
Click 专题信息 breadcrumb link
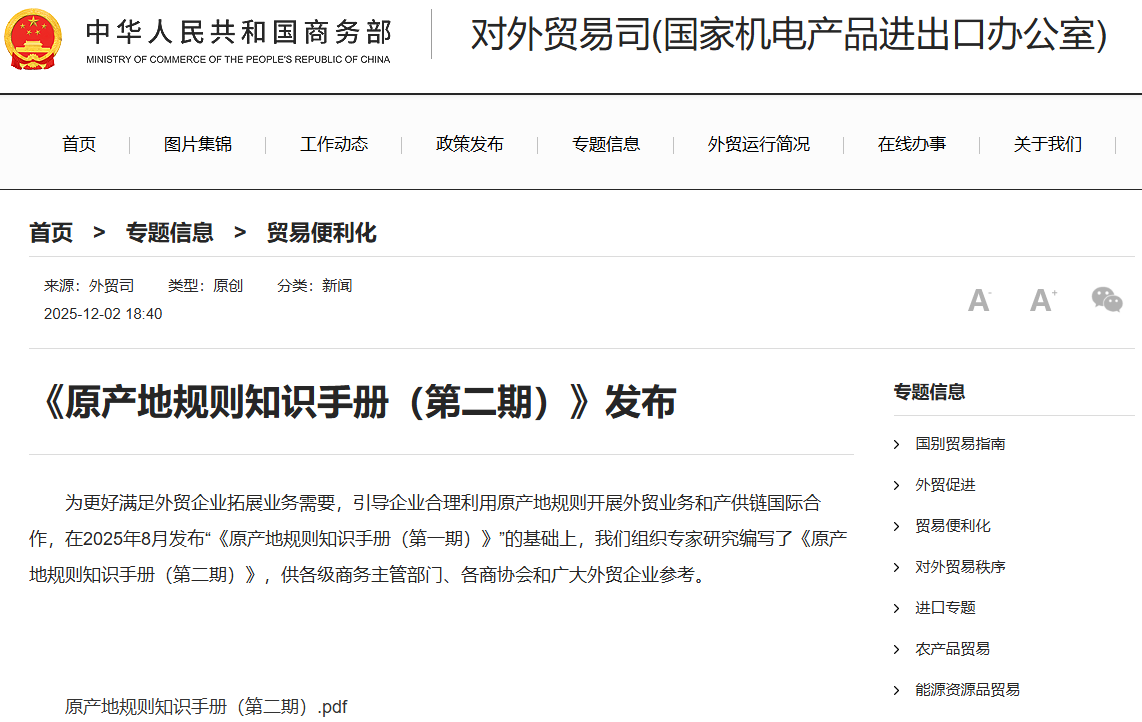point(169,233)
